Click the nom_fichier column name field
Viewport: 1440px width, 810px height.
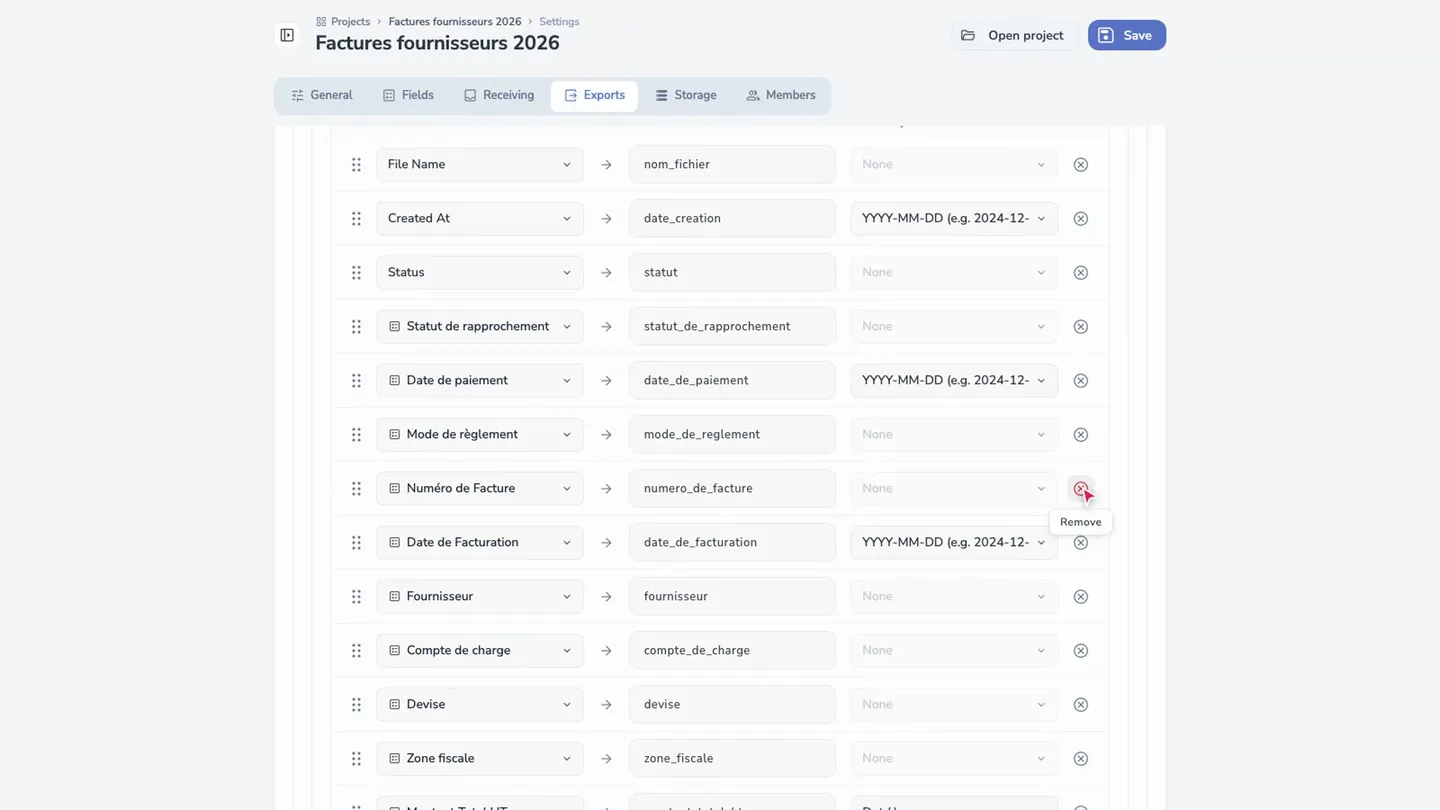732,164
